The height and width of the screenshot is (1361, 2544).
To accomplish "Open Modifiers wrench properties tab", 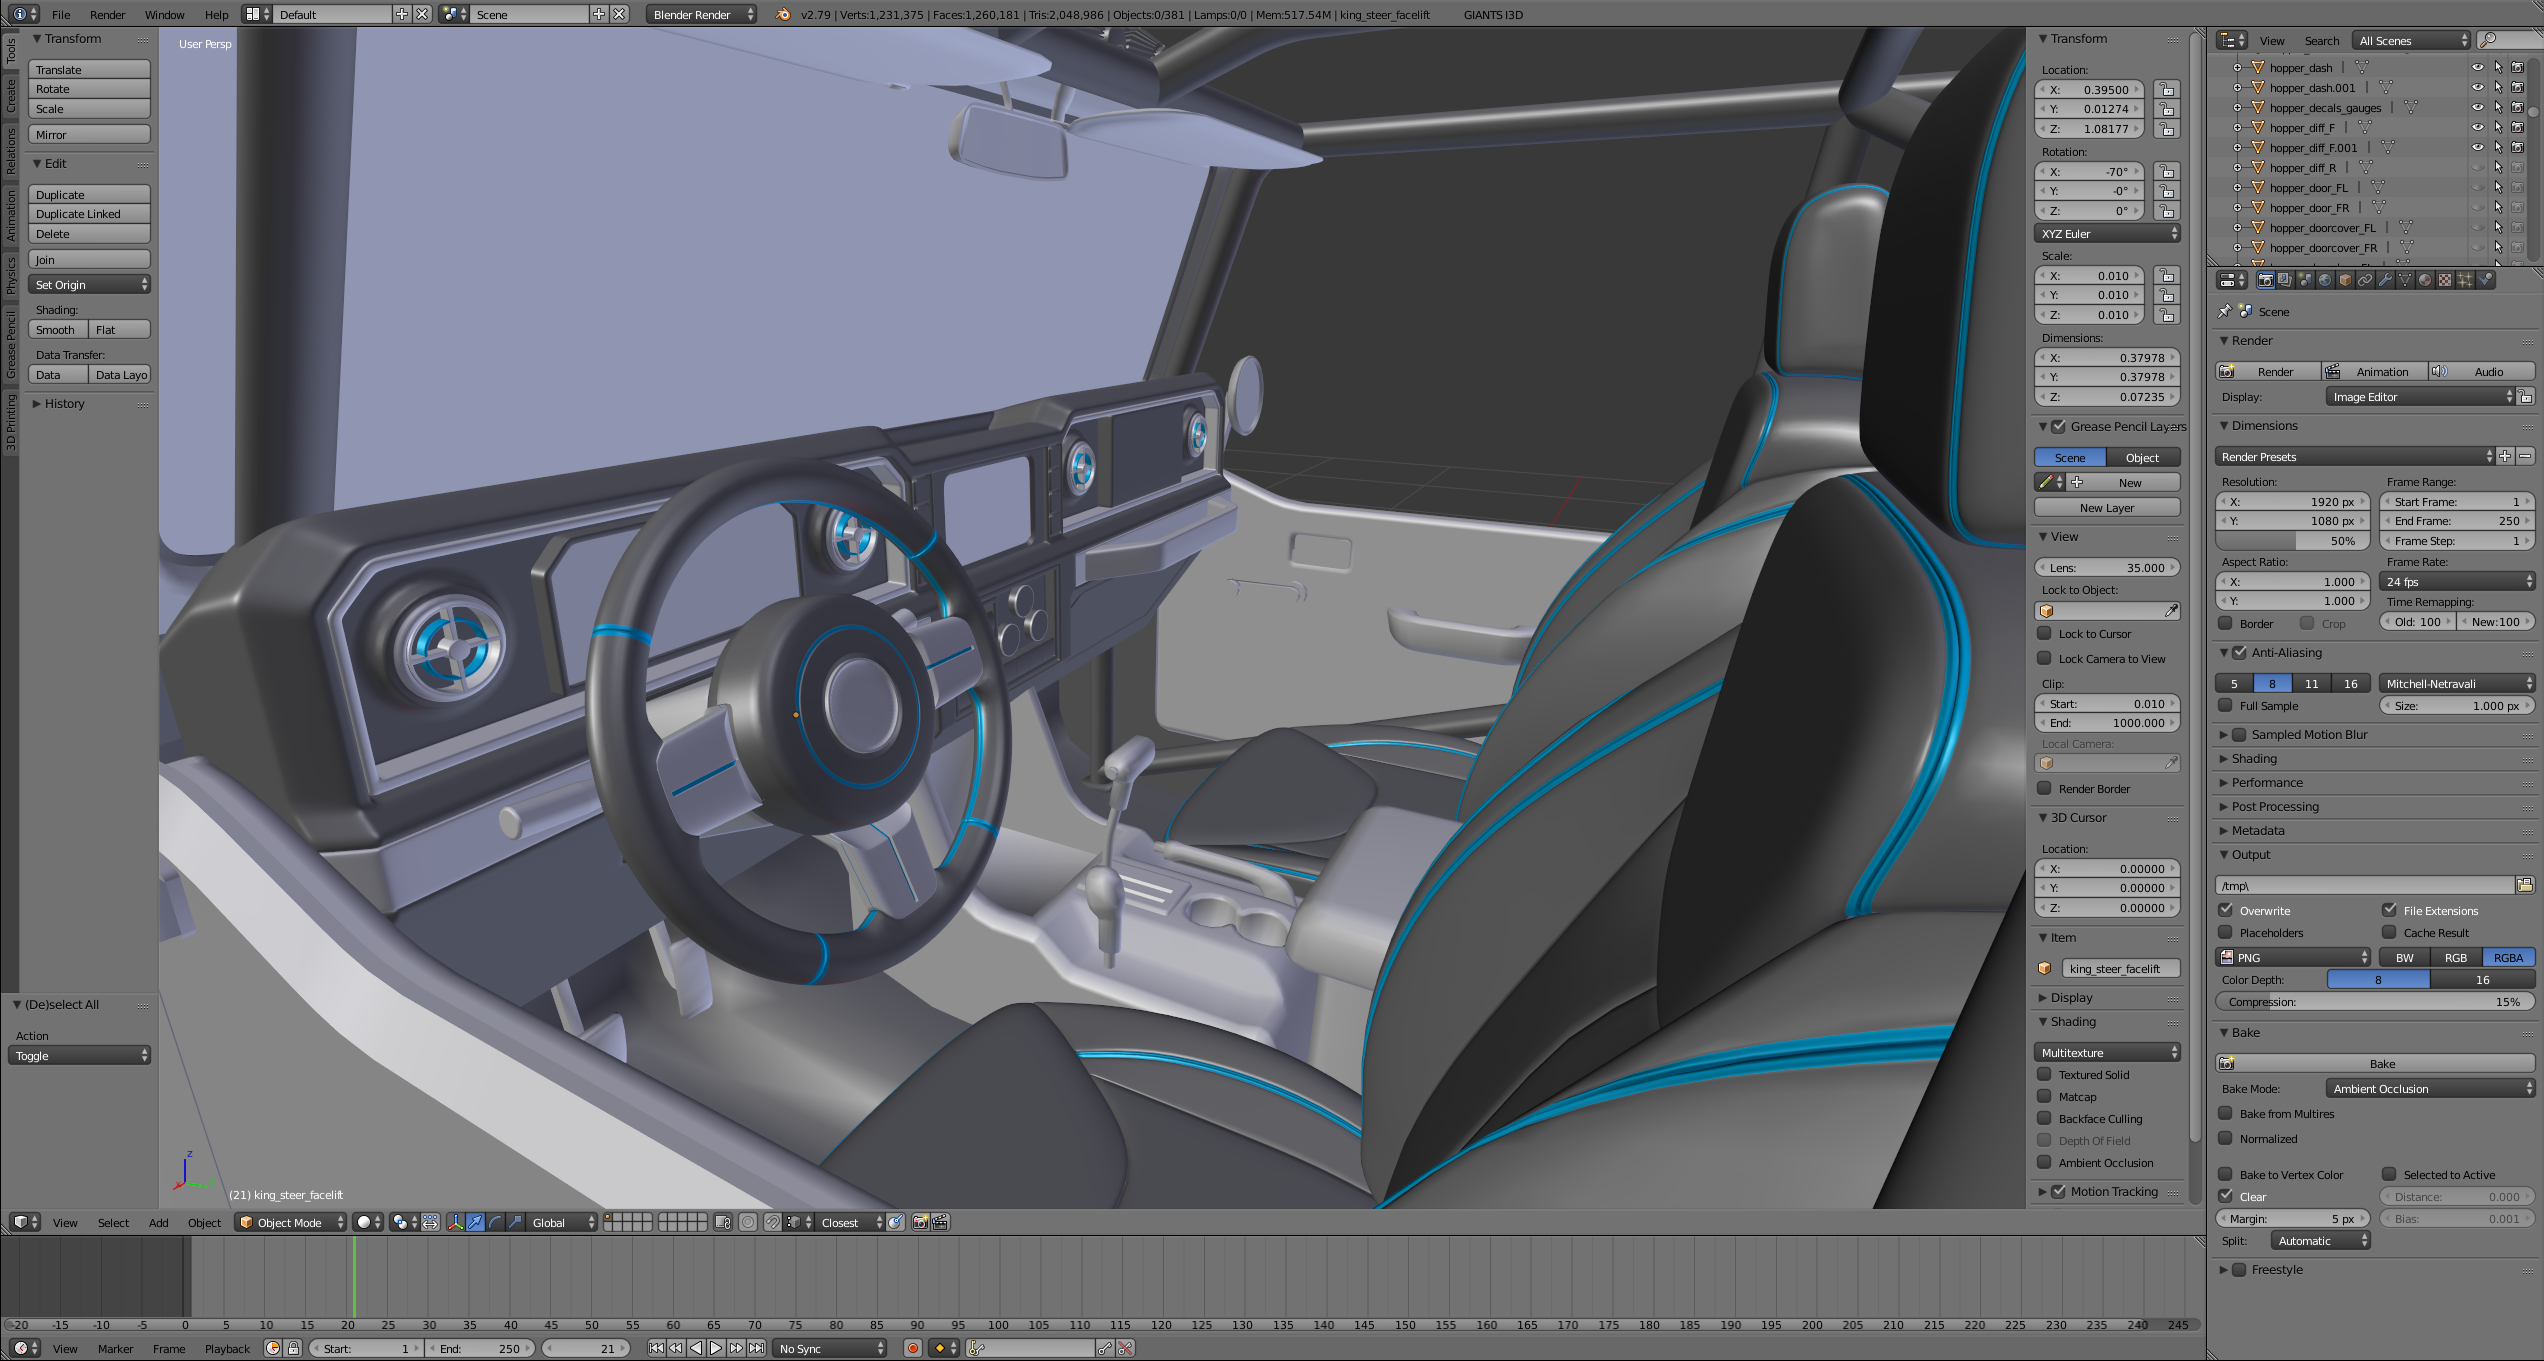I will tap(2385, 281).
